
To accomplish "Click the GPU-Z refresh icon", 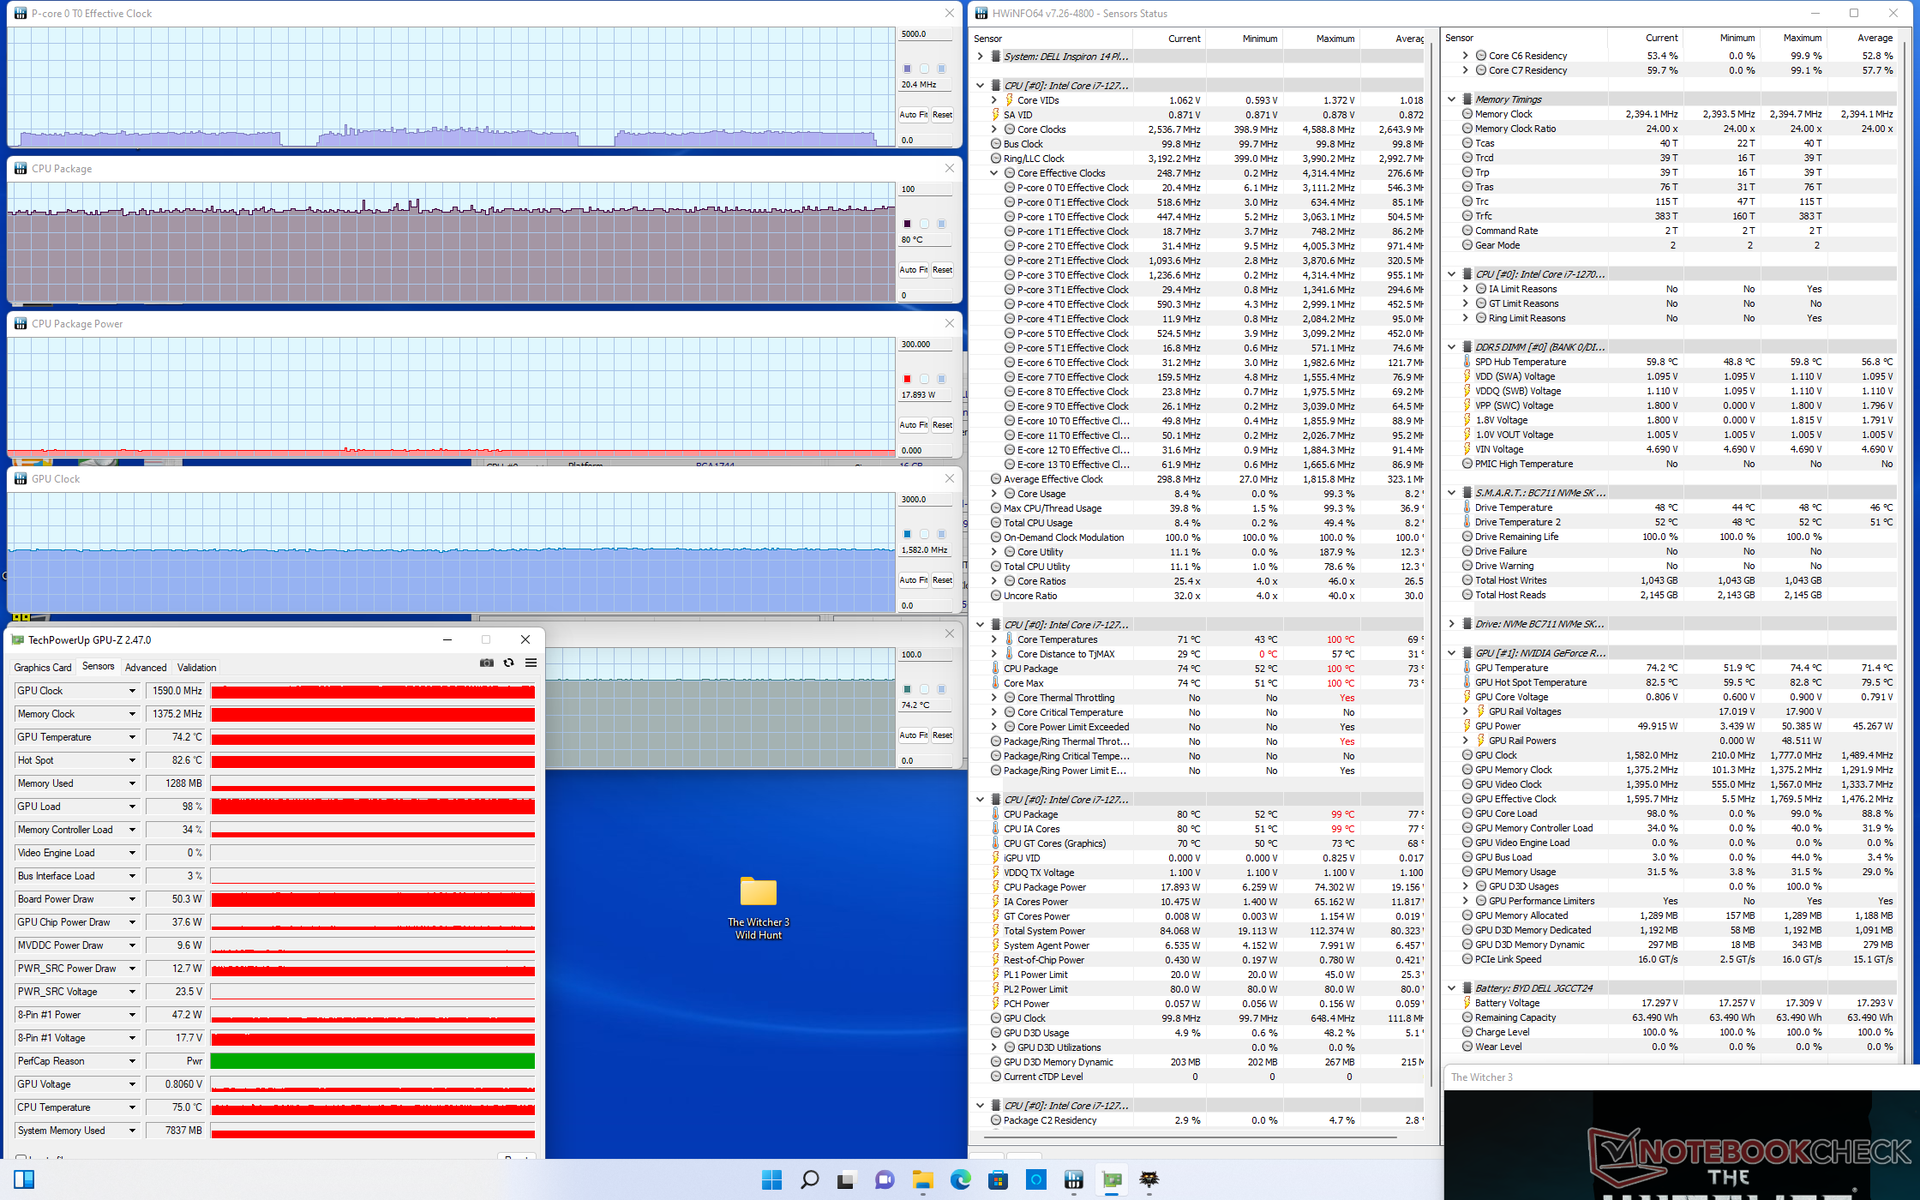I will pos(509,663).
